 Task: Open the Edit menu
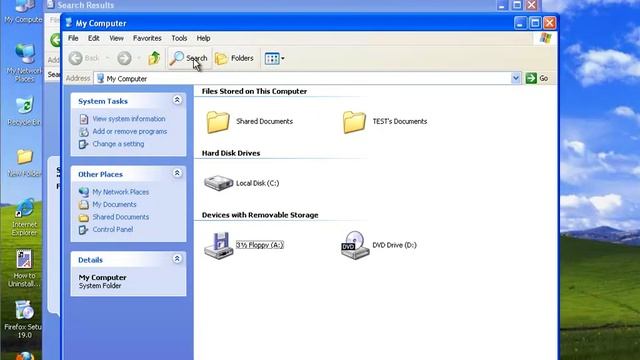coord(93,38)
